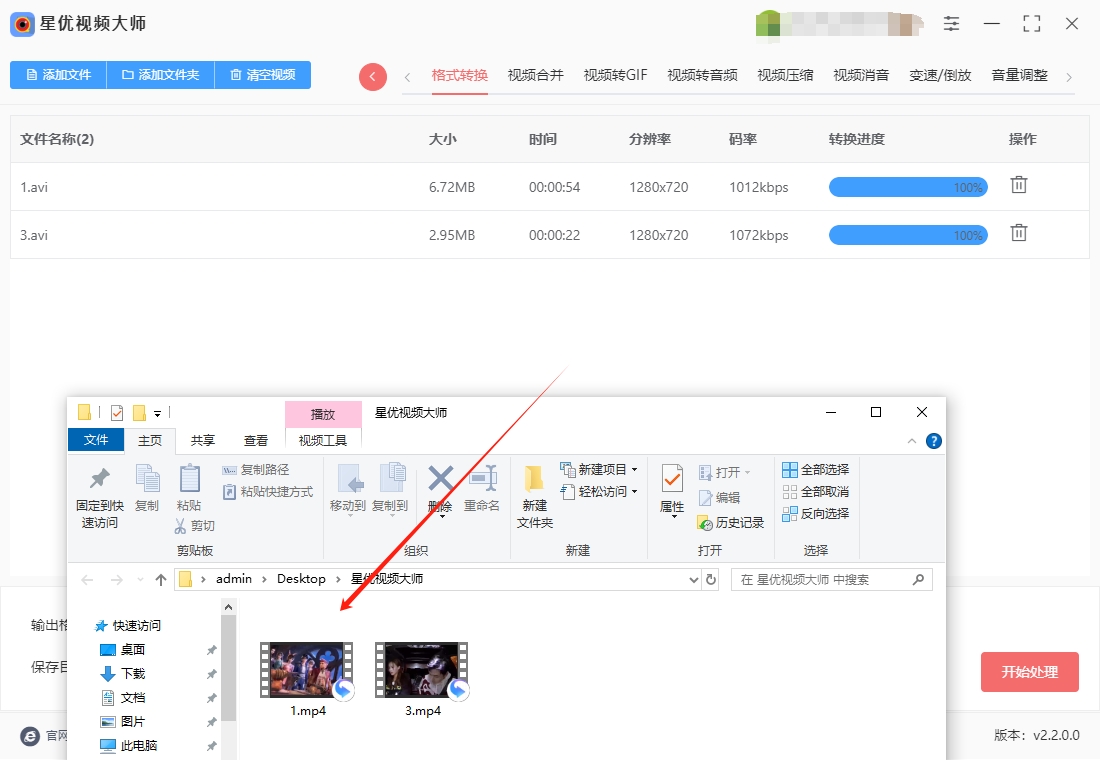Open the 变速/倒放 tab
The height and width of the screenshot is (760, 1100).
click(940, 75)
